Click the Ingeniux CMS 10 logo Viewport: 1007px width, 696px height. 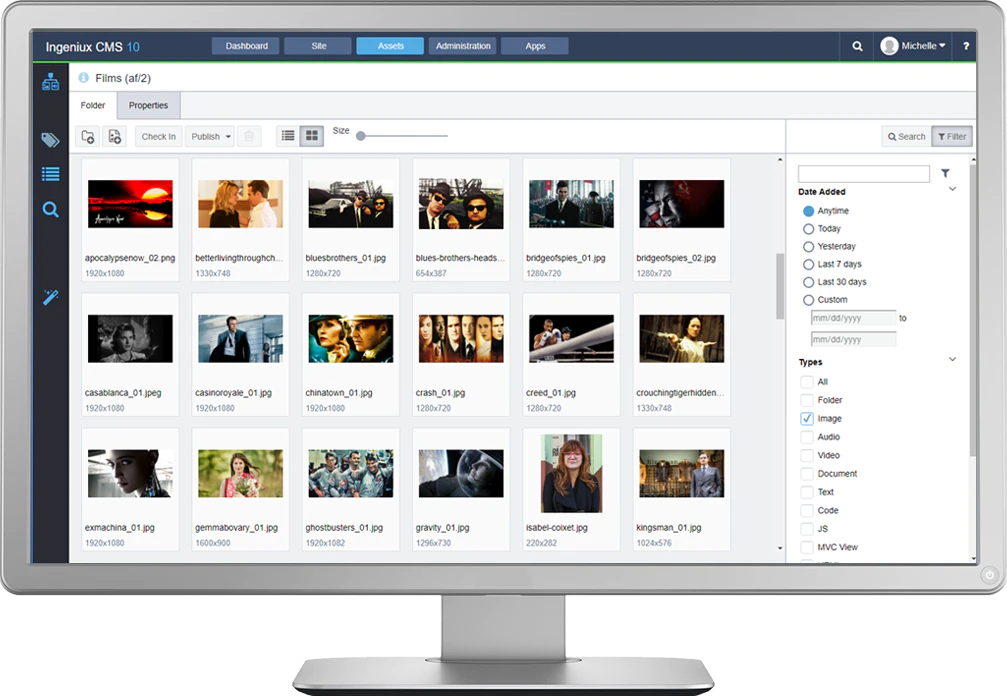(92, 47)
